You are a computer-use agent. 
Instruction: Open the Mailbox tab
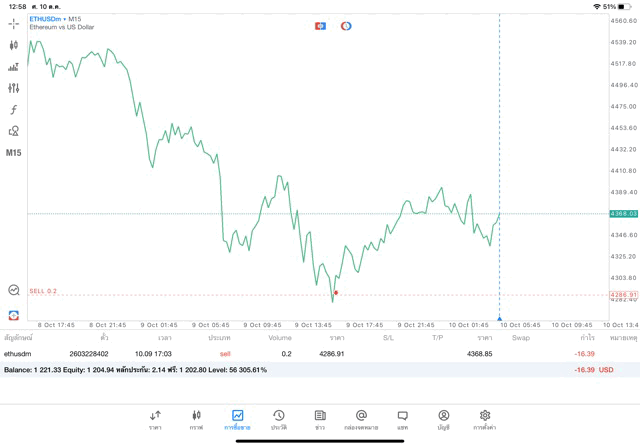point(361,419)
